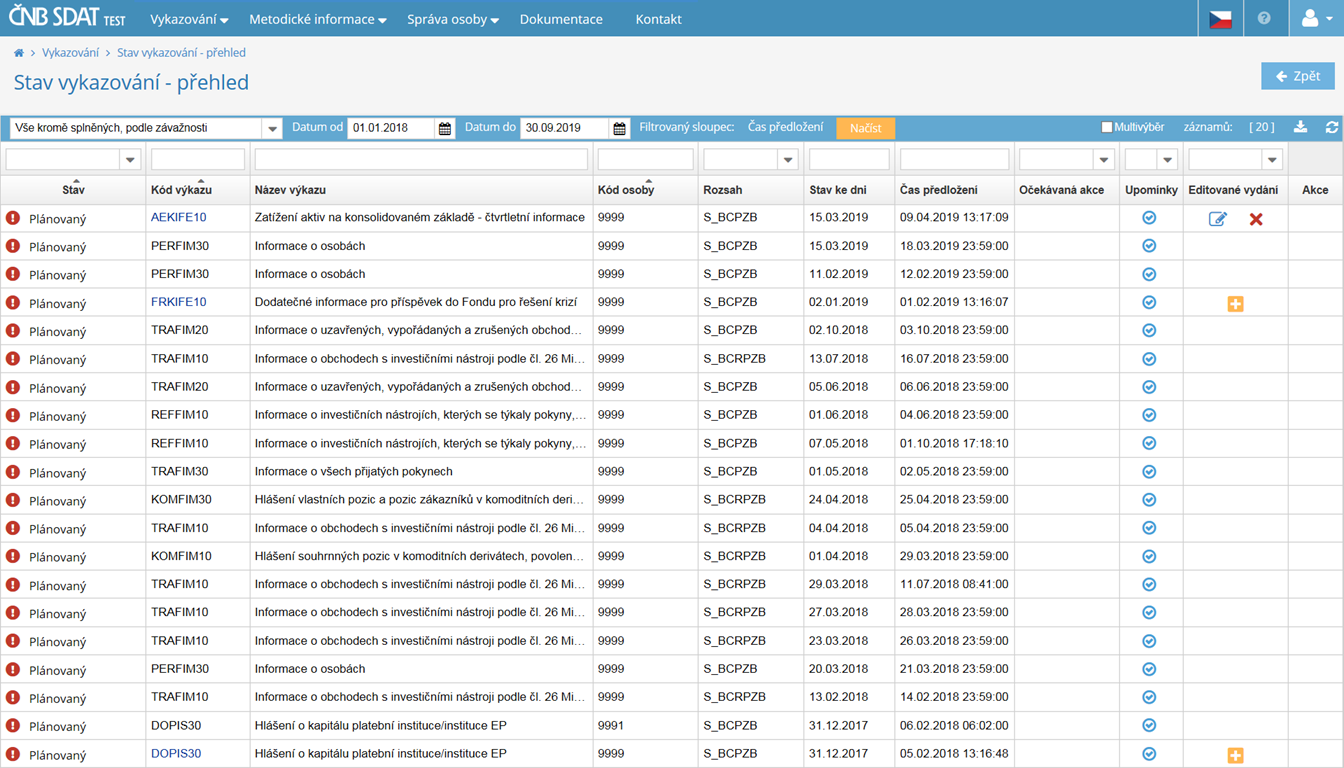Expand the Rozsah column filter dropdown

(x=788, y=160)
